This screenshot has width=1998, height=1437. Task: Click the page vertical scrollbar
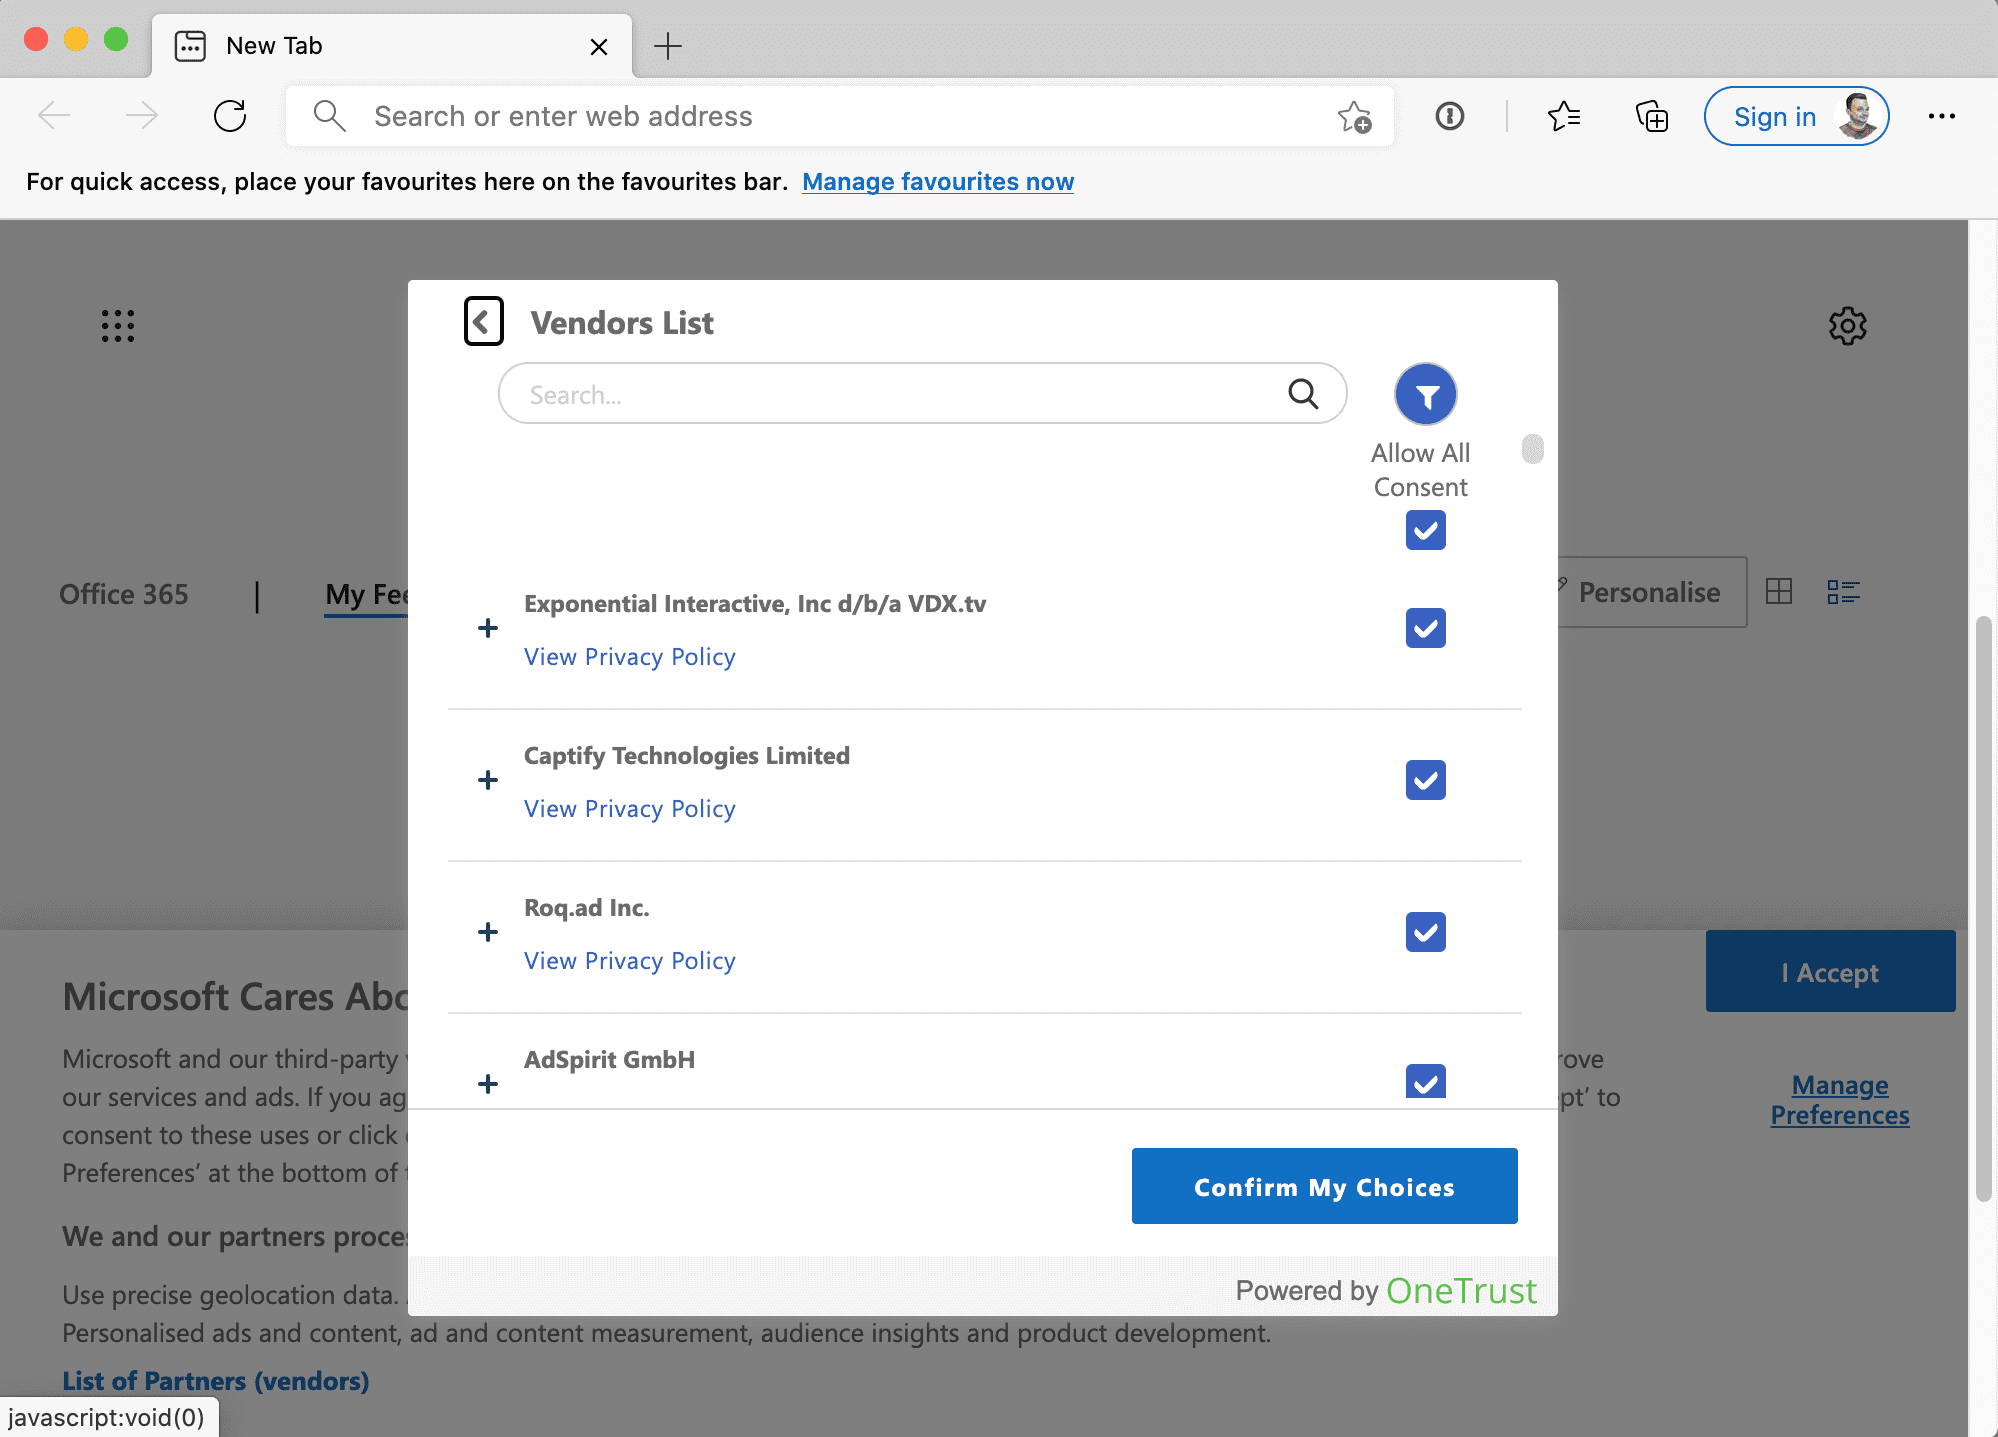pos(1983,908)
